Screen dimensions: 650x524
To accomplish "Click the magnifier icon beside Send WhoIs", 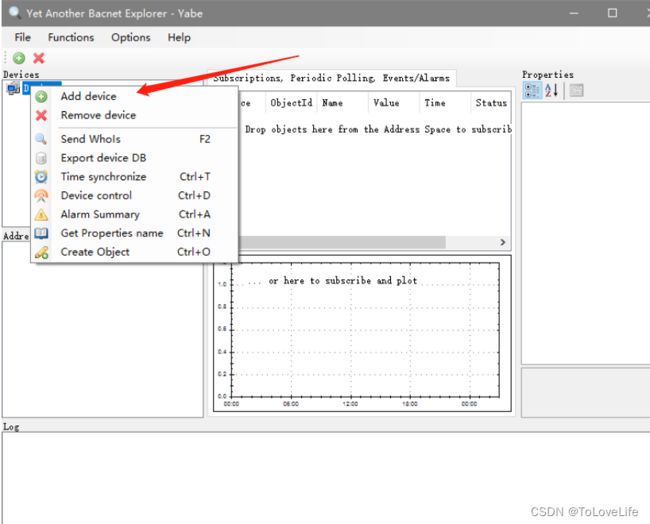I will point(41,139).
